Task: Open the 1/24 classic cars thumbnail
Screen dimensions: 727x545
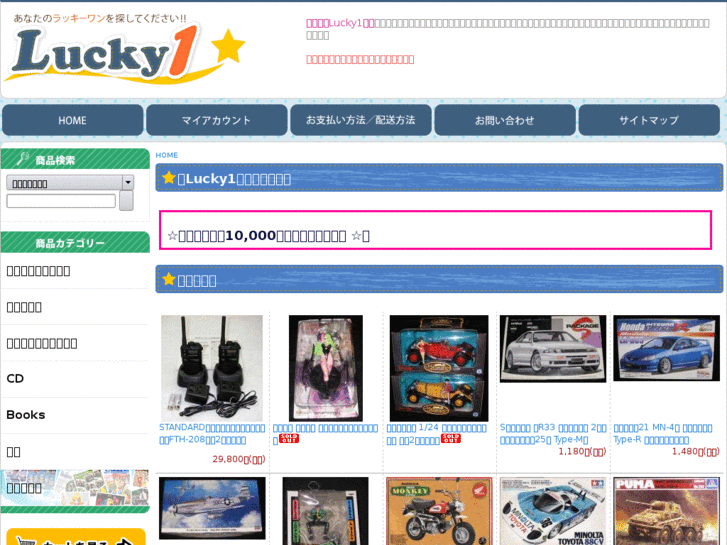Action: click(x=439, y=368)
